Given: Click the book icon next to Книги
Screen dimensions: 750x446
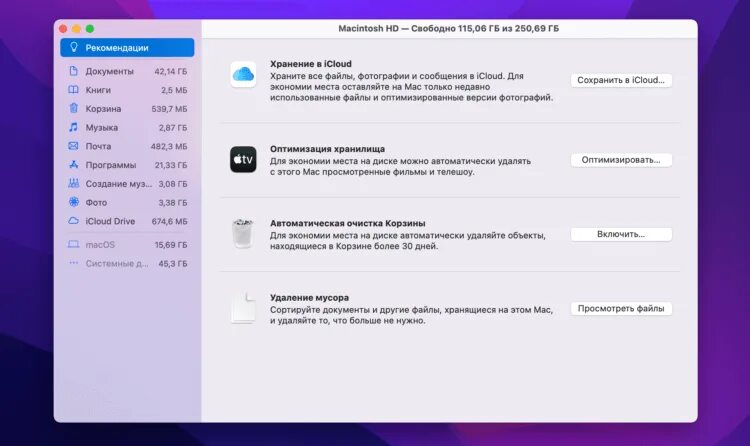Looking at the screenshot, I should (73, 89).
